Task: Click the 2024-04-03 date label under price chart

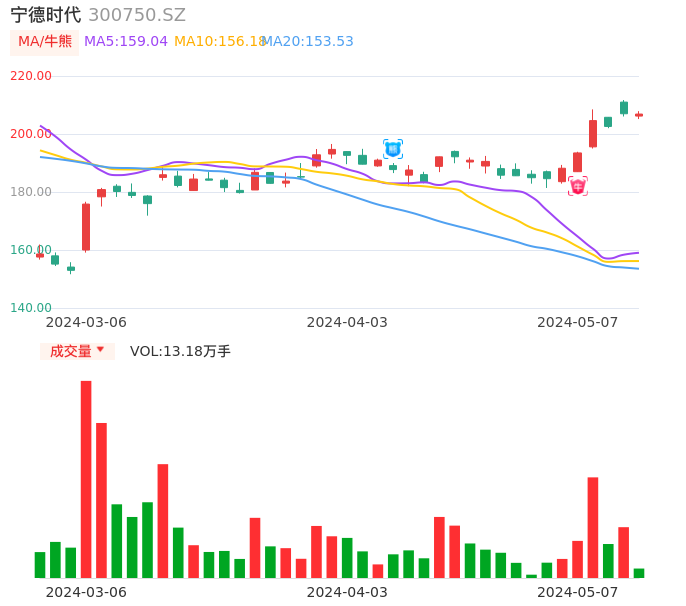Action: (346, 322)
